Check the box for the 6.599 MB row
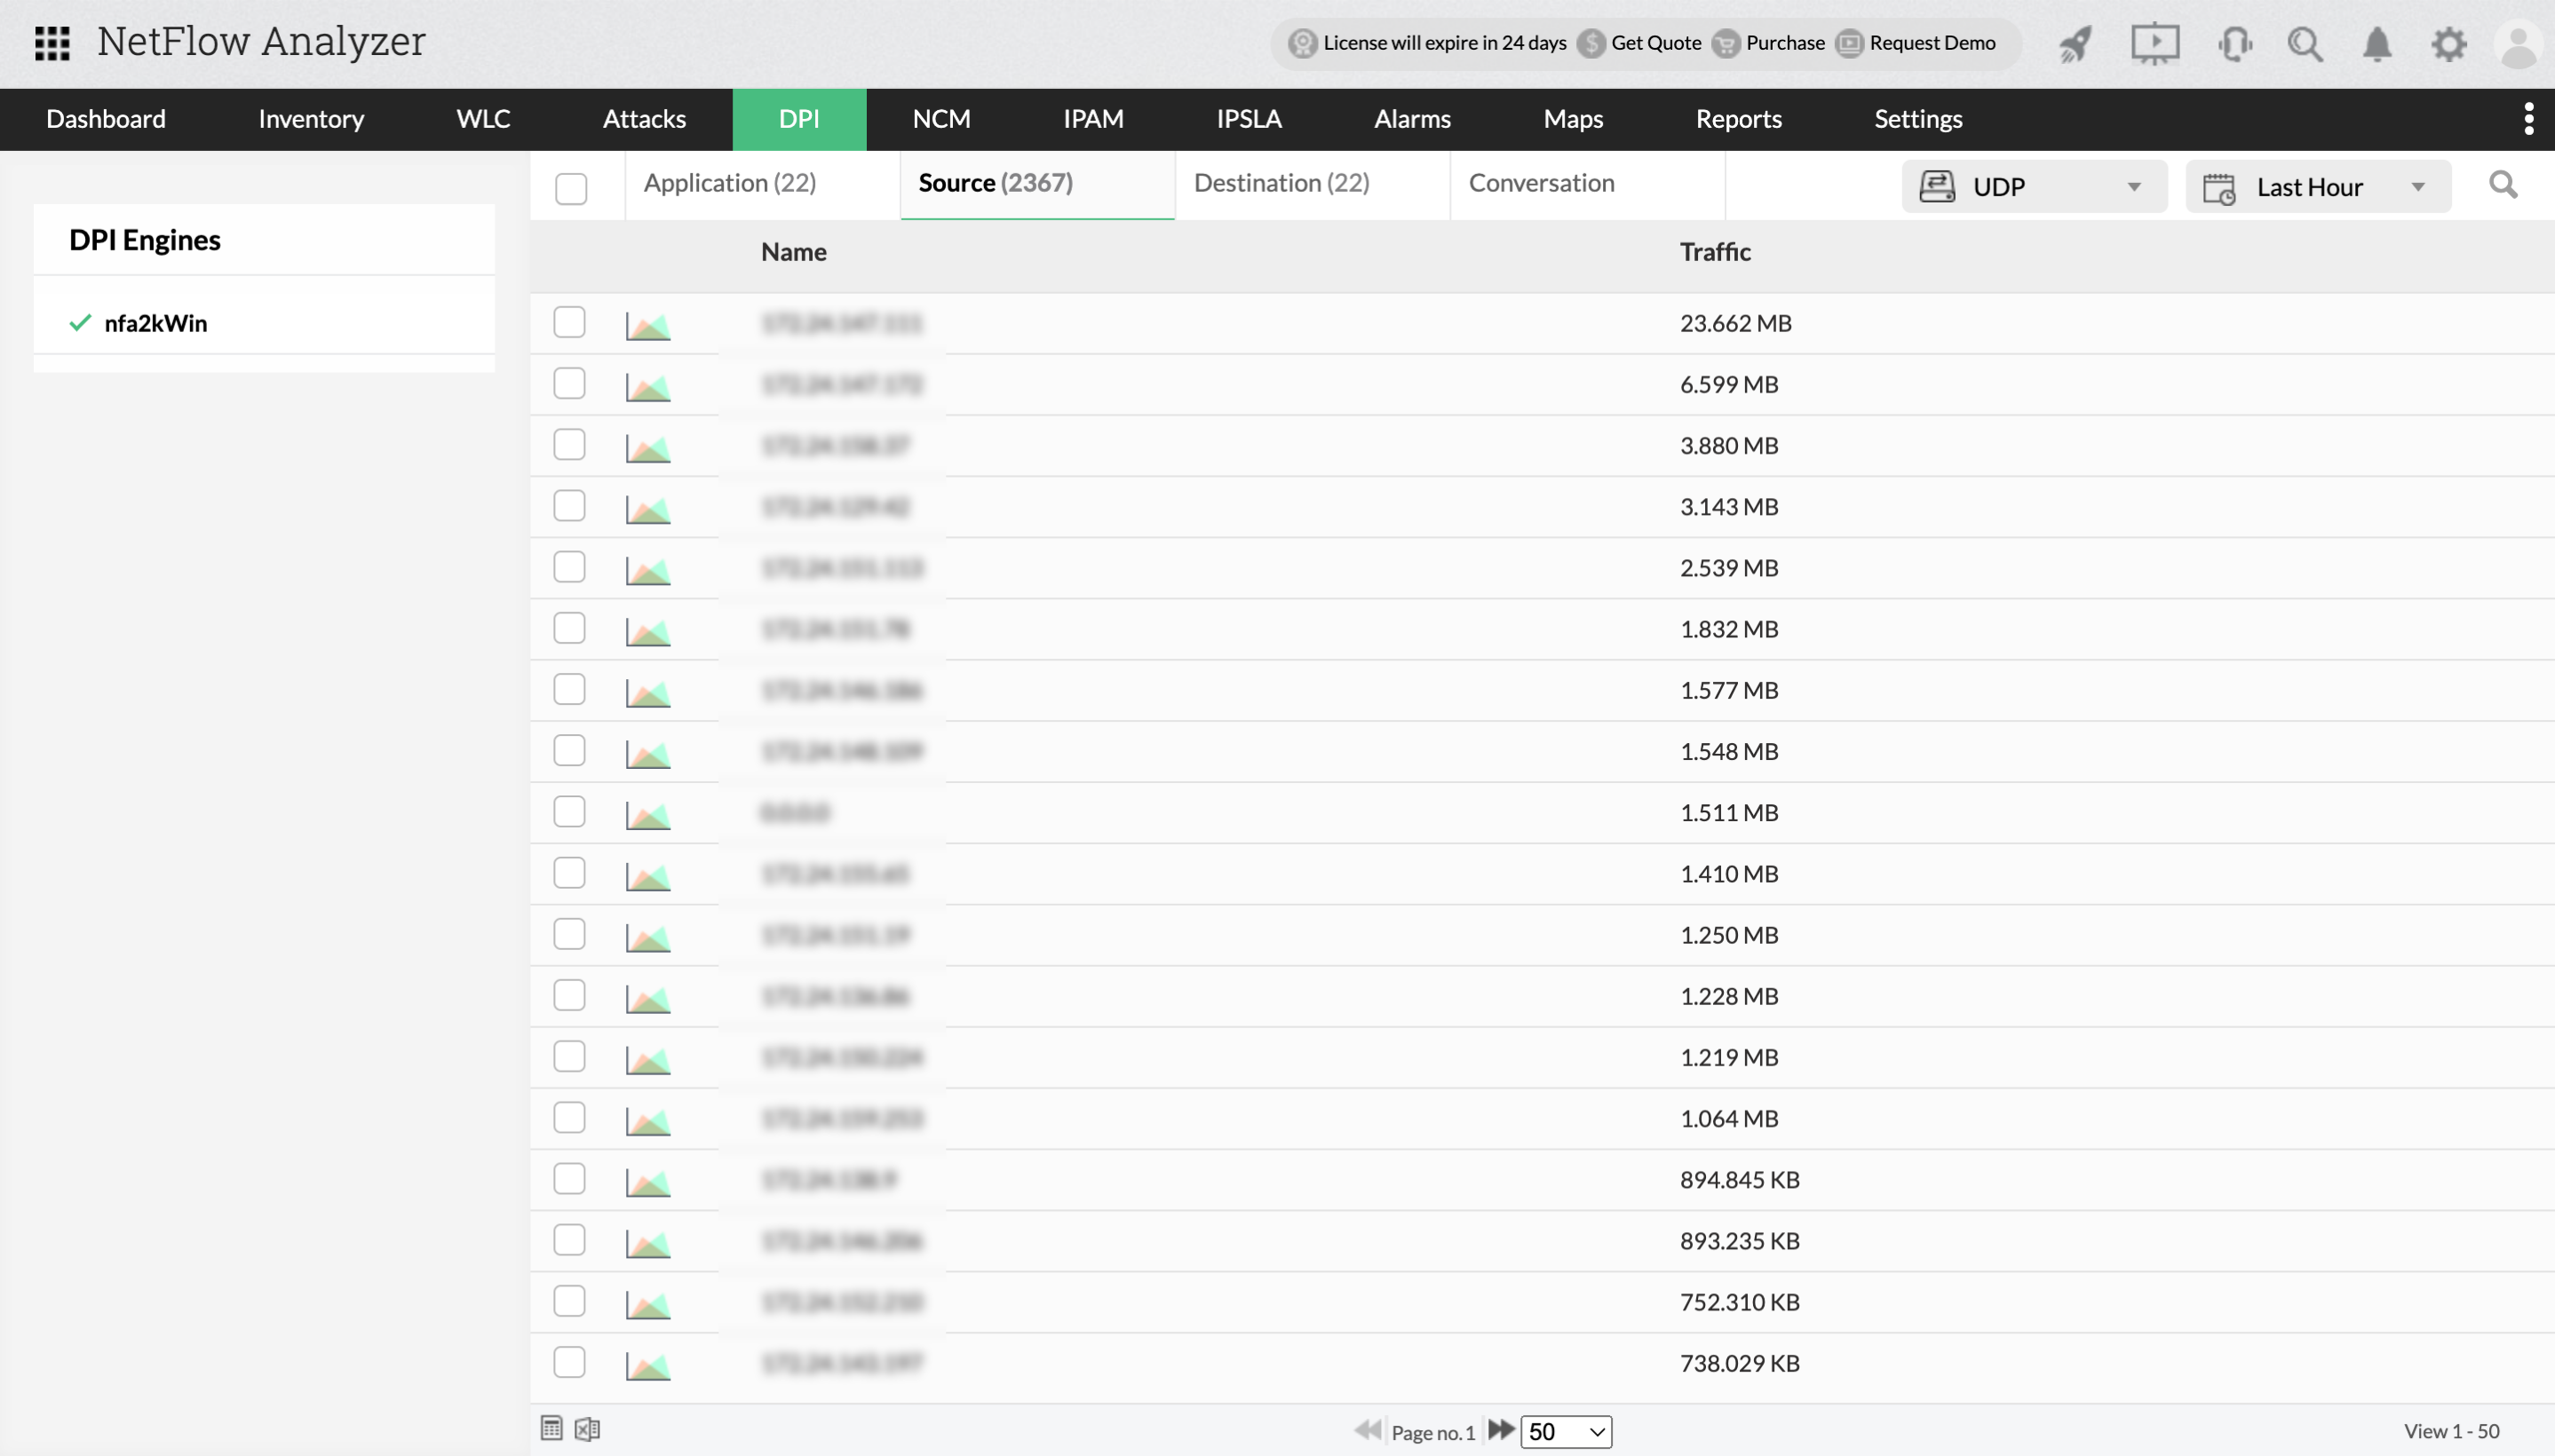The image size is (2555, 1456). 569,383
